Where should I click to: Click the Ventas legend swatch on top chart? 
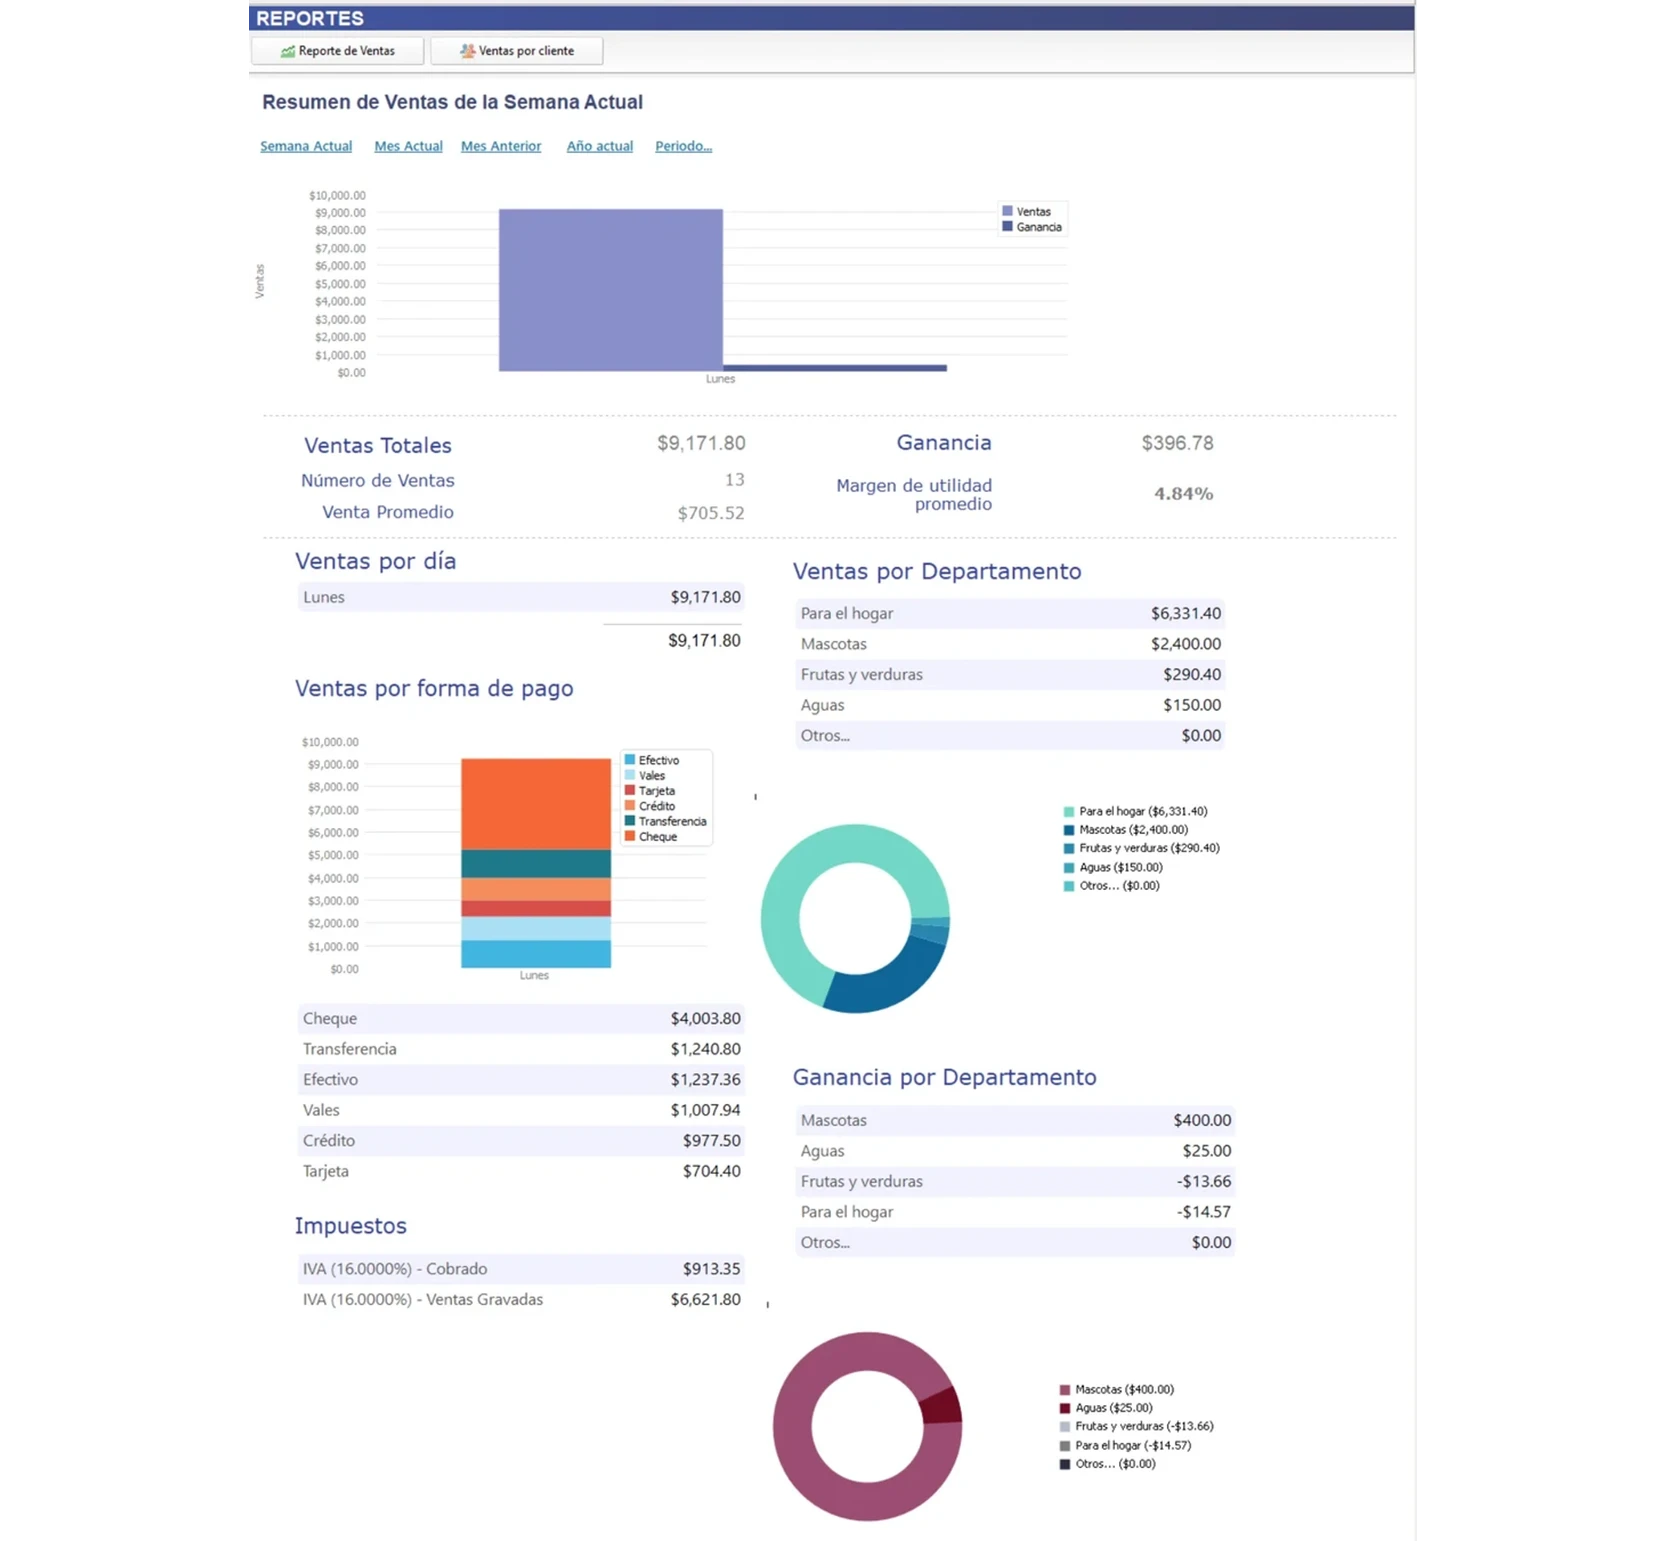(1007, 211)
